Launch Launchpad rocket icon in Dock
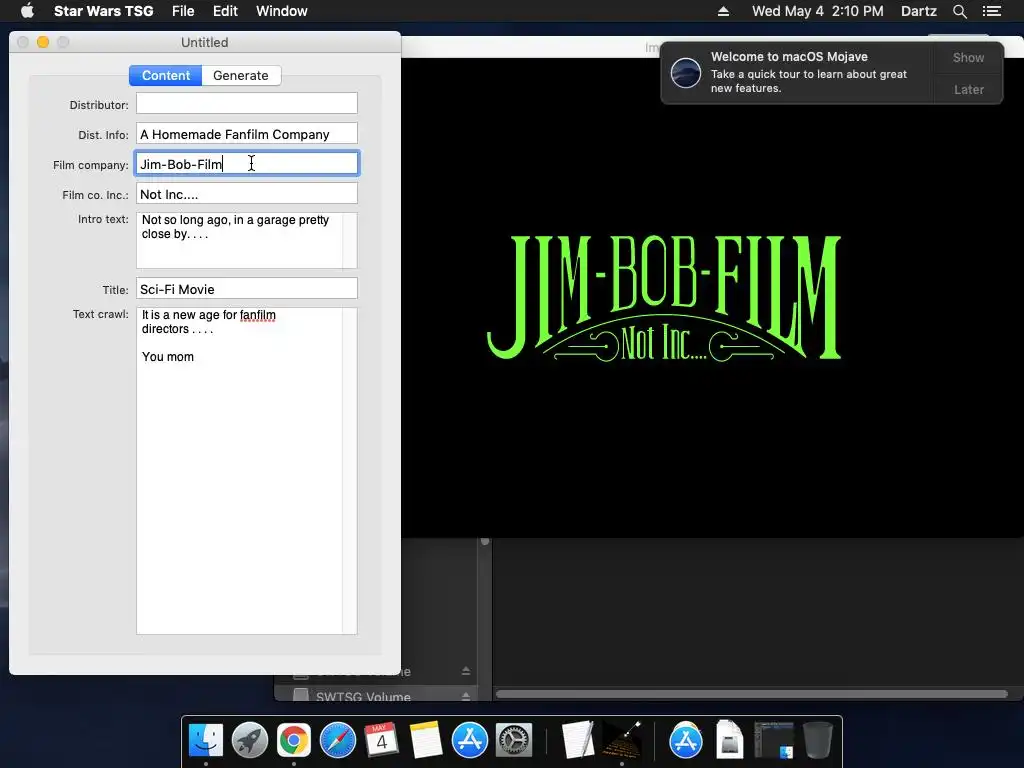This screenshot has width=1024, height=768. click(249, 740)
